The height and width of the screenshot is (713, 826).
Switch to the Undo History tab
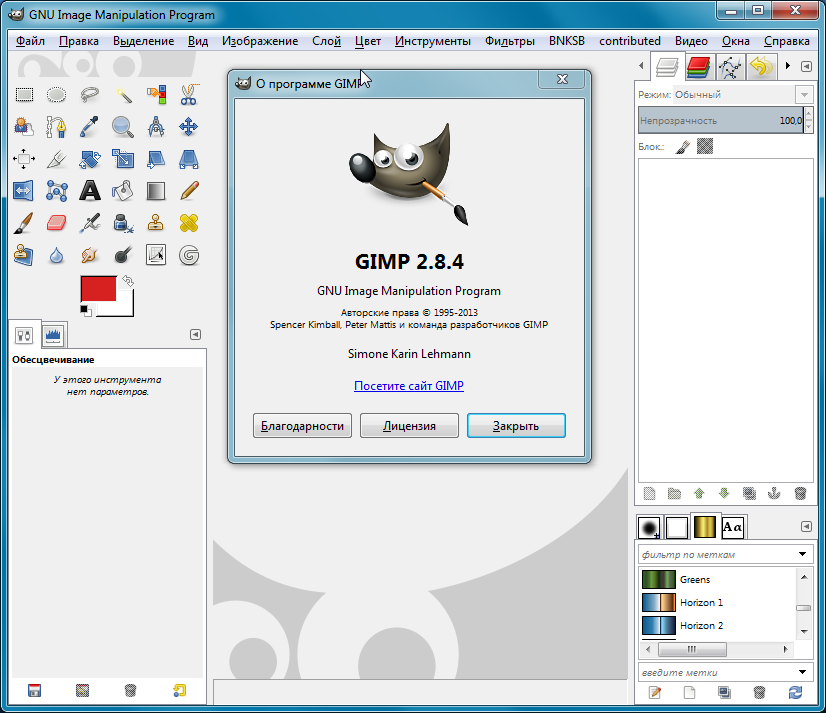pos(761,67)
